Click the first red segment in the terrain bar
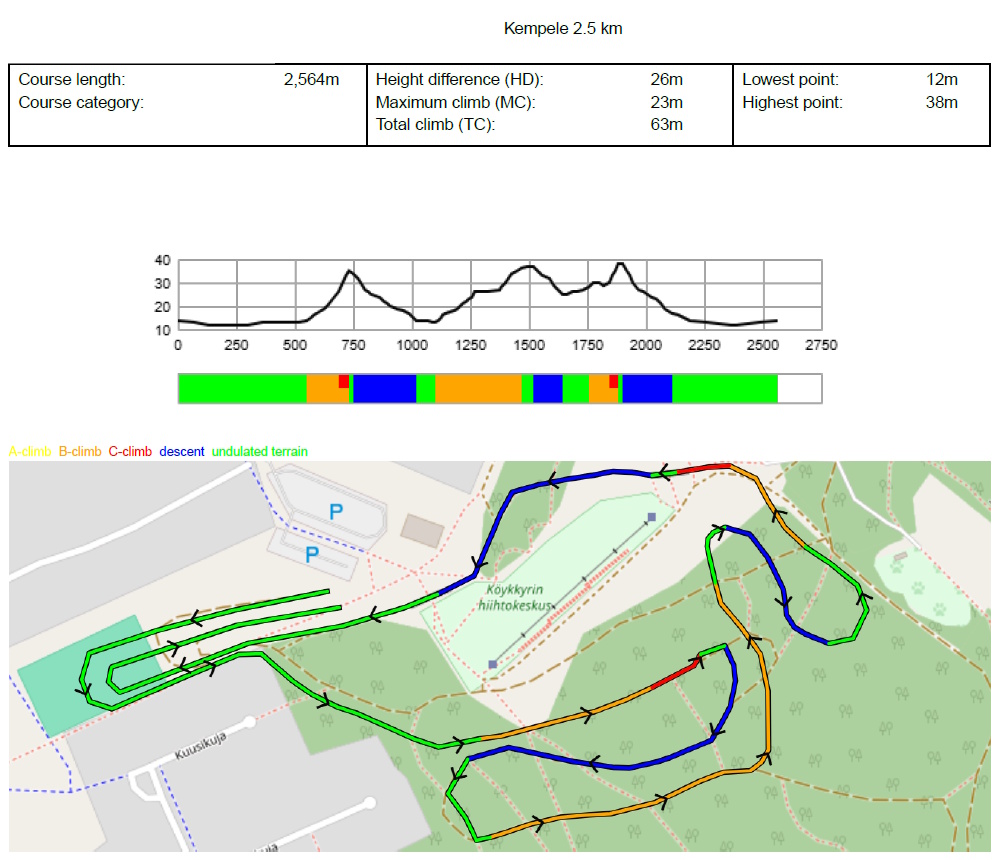 tap(343, 382)
